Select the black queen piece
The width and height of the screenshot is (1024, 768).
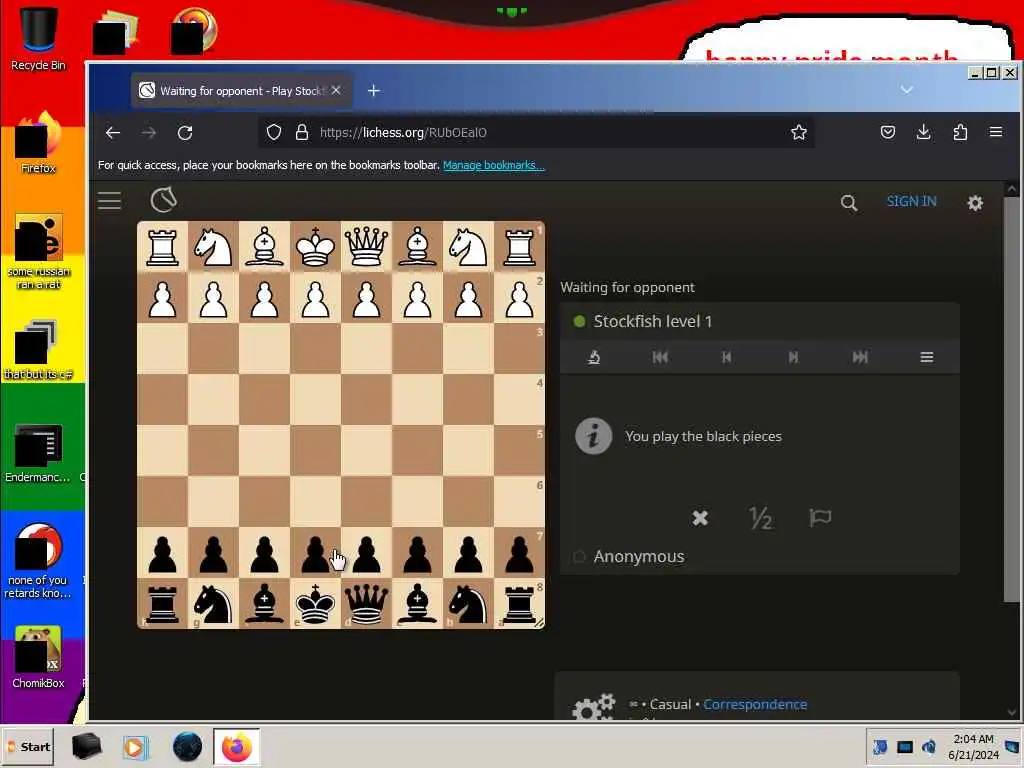366,604
